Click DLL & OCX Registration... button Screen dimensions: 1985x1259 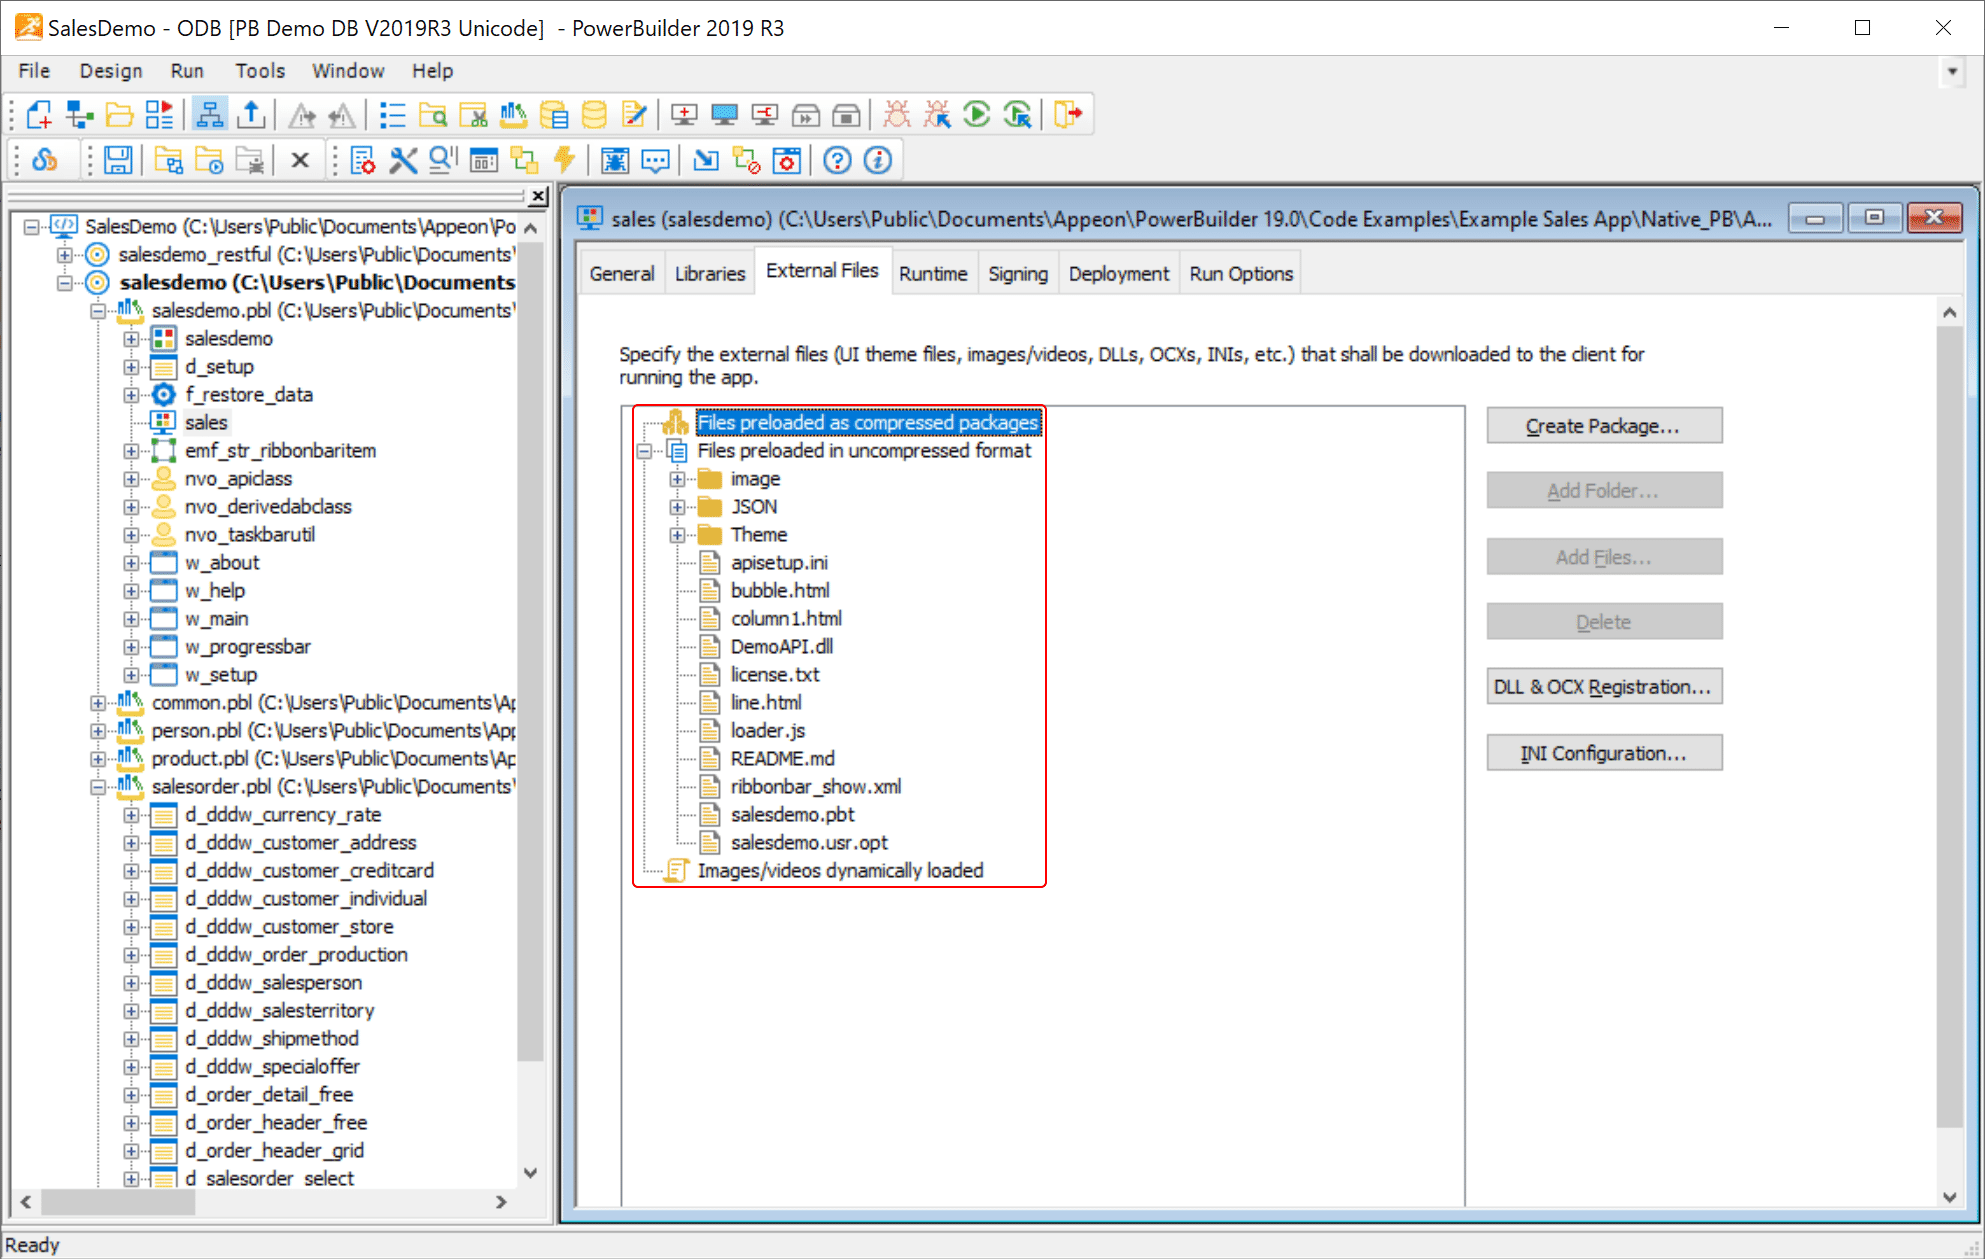[x=1604, y=687]
